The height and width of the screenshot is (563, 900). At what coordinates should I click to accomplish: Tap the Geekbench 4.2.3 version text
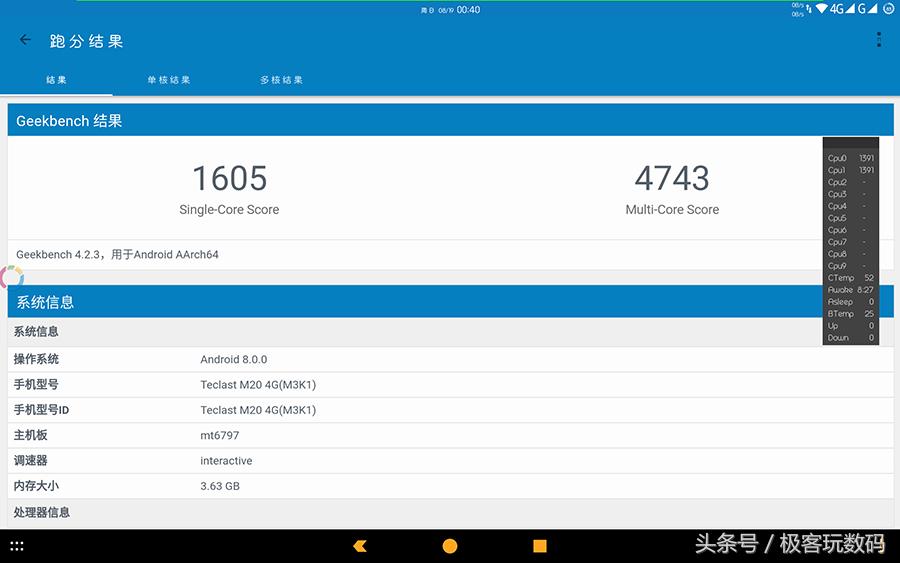pyautogui.click(x=117, y=254)
